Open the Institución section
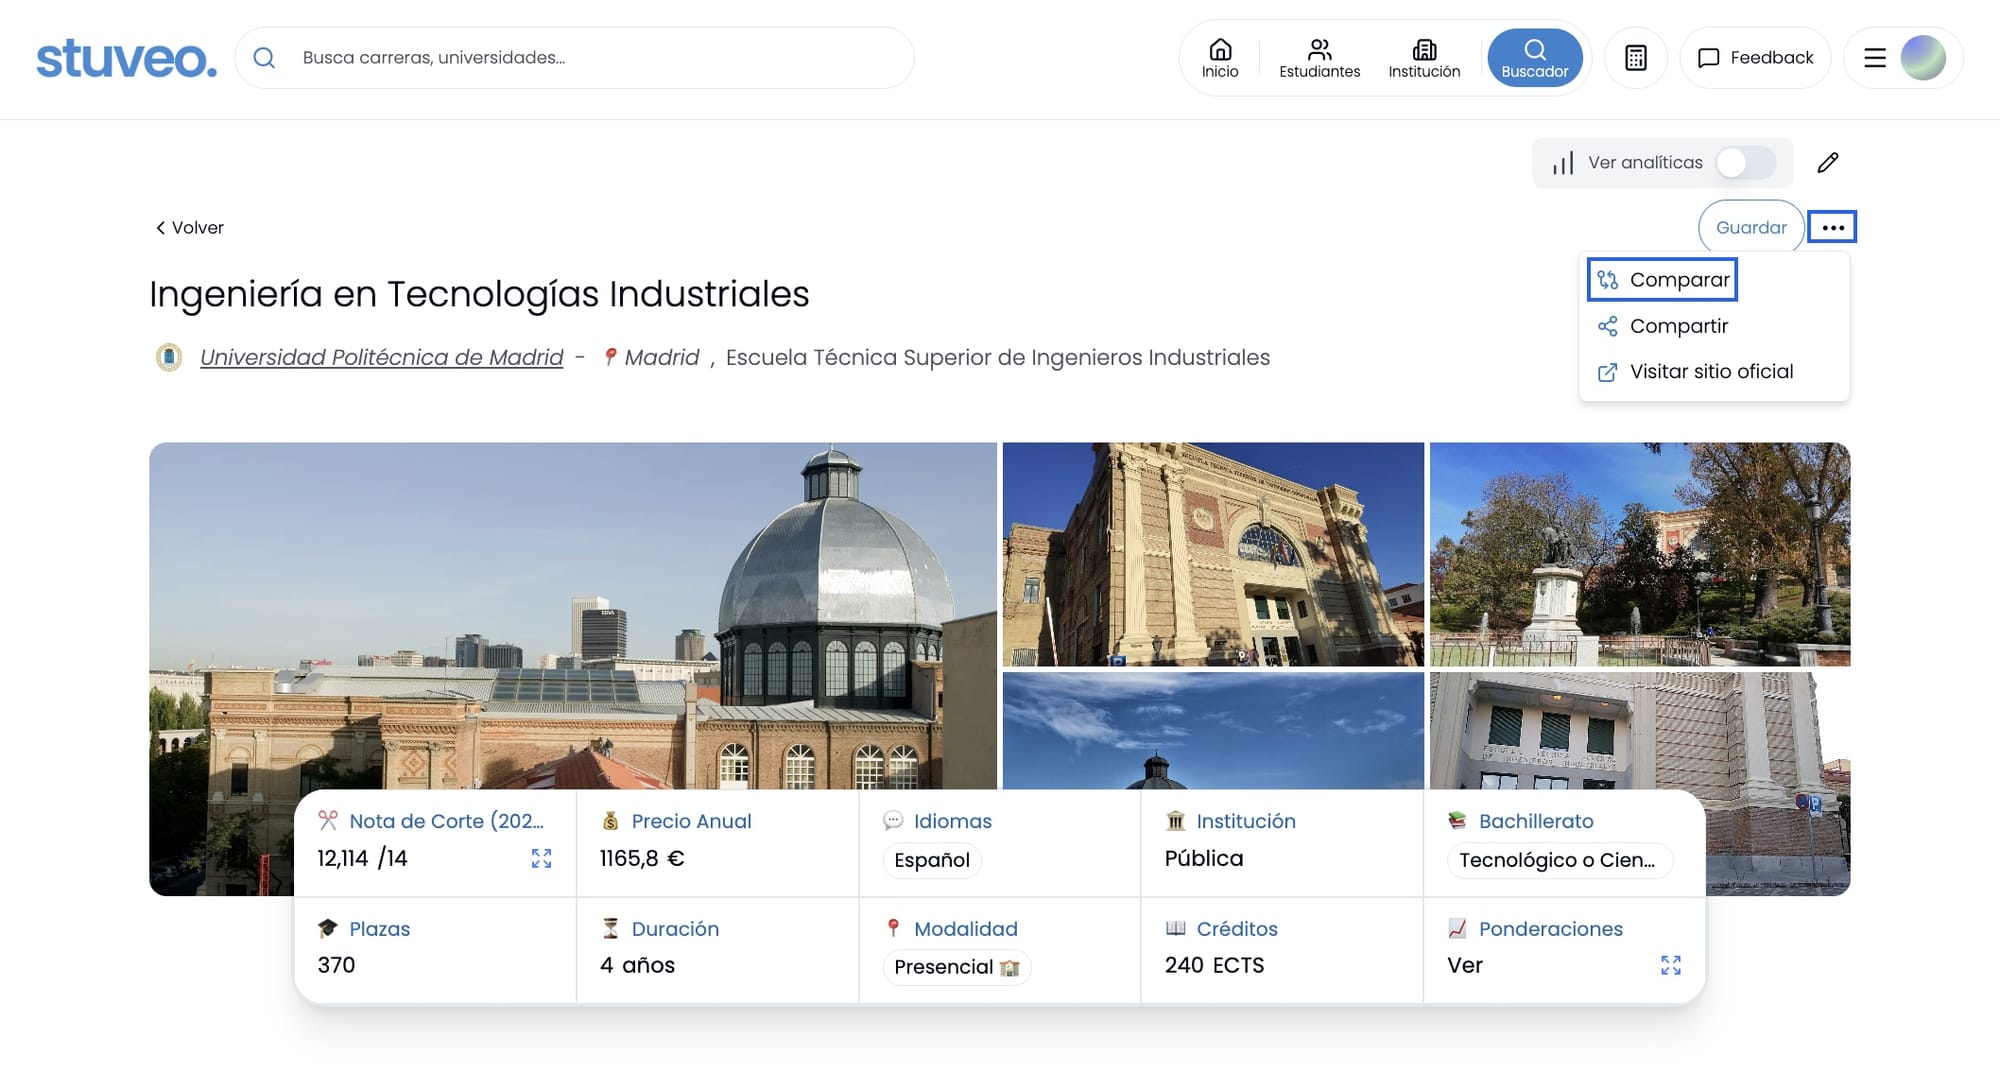The width and height of the screenshot is (2000, 1074). [1424, 58]
